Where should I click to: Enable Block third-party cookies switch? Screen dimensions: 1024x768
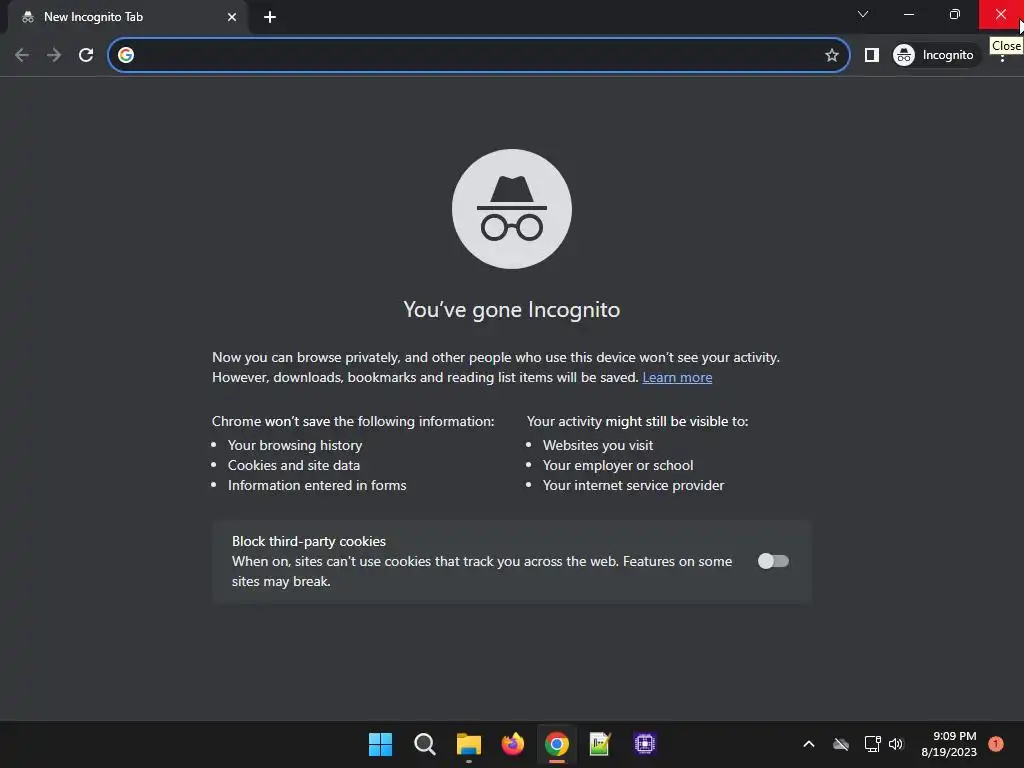773,561
